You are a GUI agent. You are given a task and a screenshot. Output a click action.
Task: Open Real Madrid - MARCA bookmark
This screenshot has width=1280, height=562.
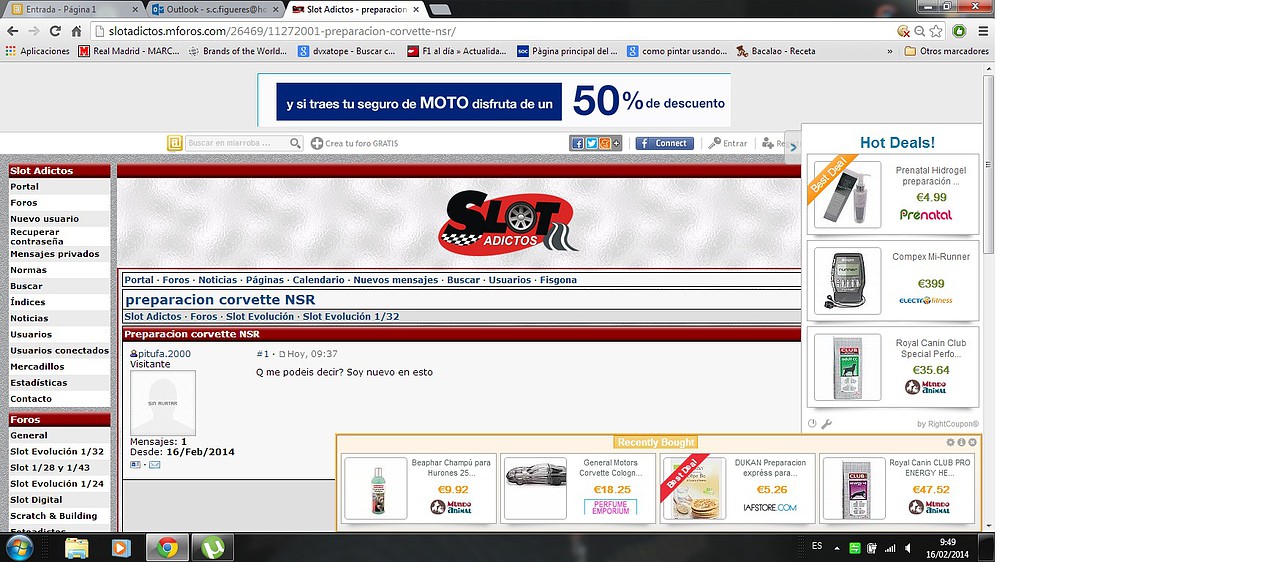pyautogui.click(x=129, y=51)
